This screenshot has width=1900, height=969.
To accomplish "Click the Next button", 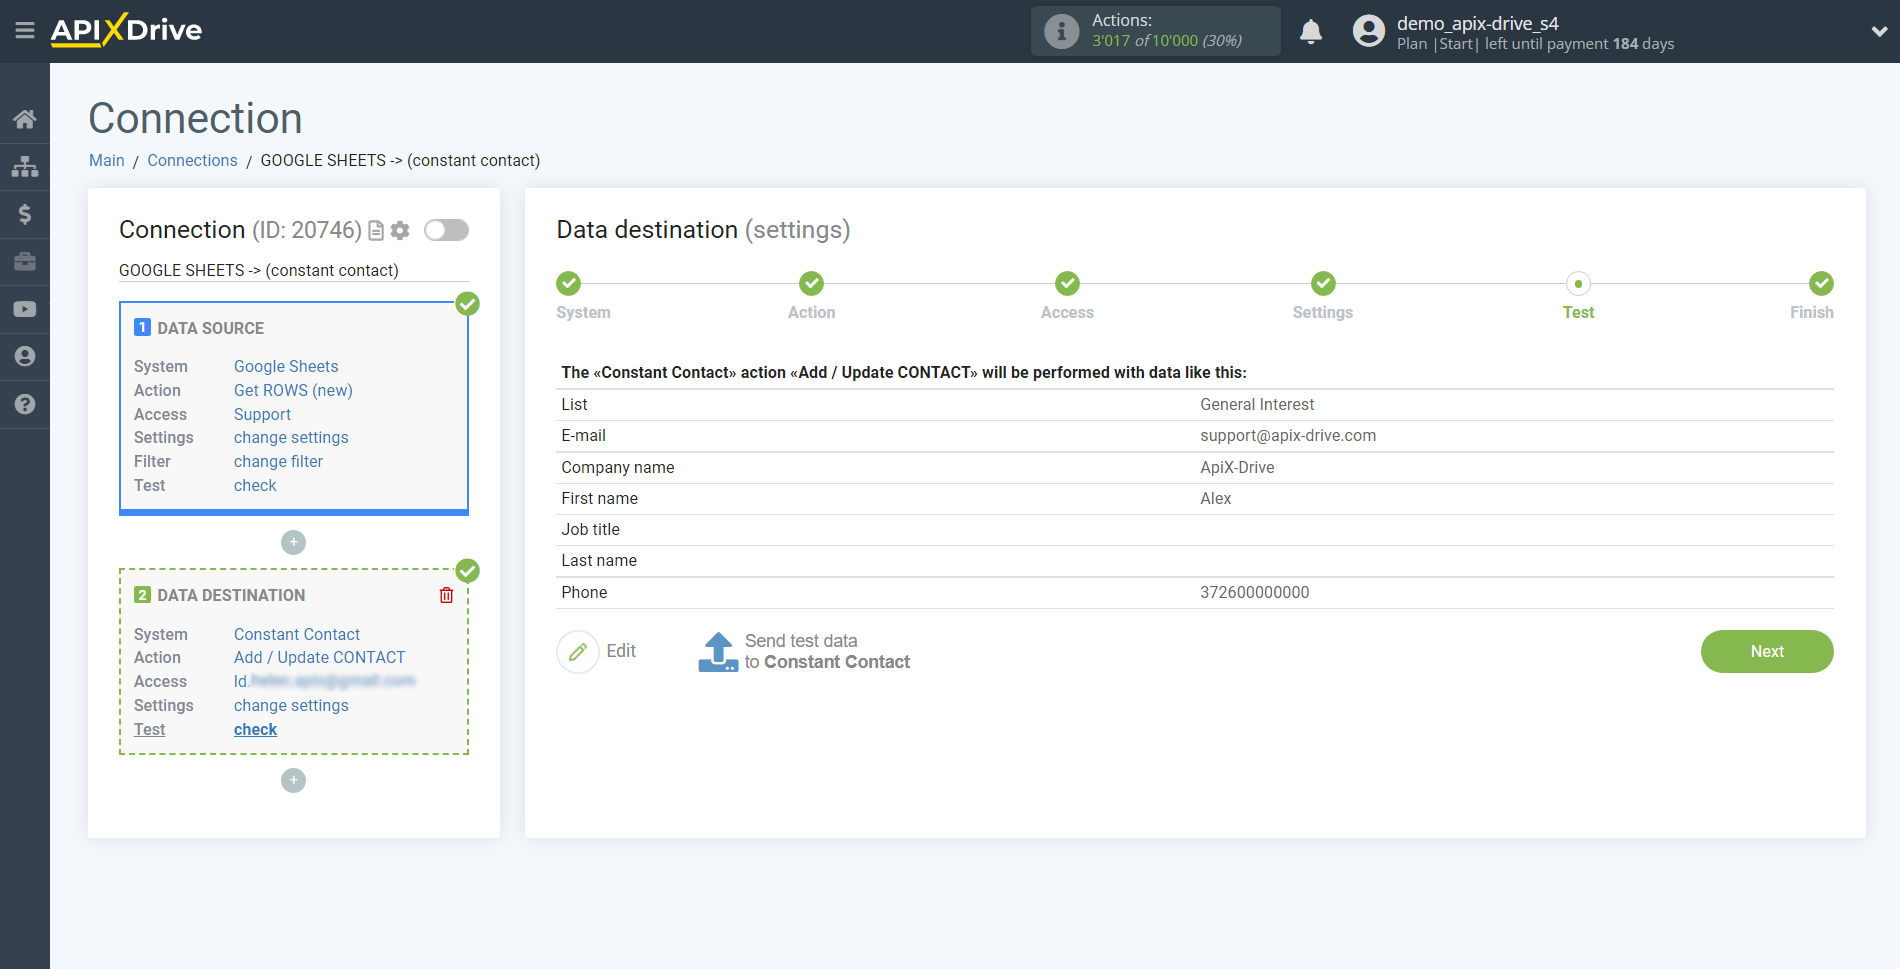I will click(x=1767, y=651).
